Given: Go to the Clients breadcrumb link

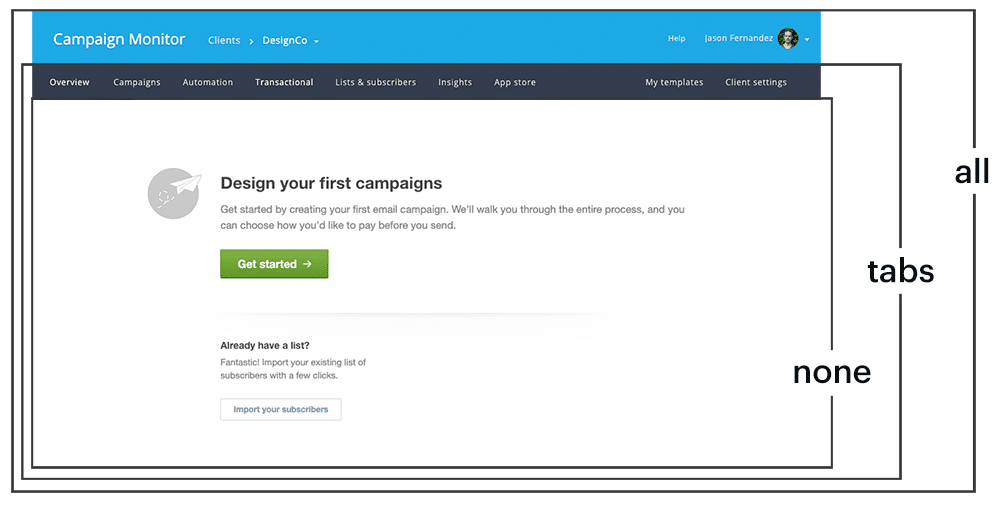Looking at the screenshot, I should [x=224, y=41].
